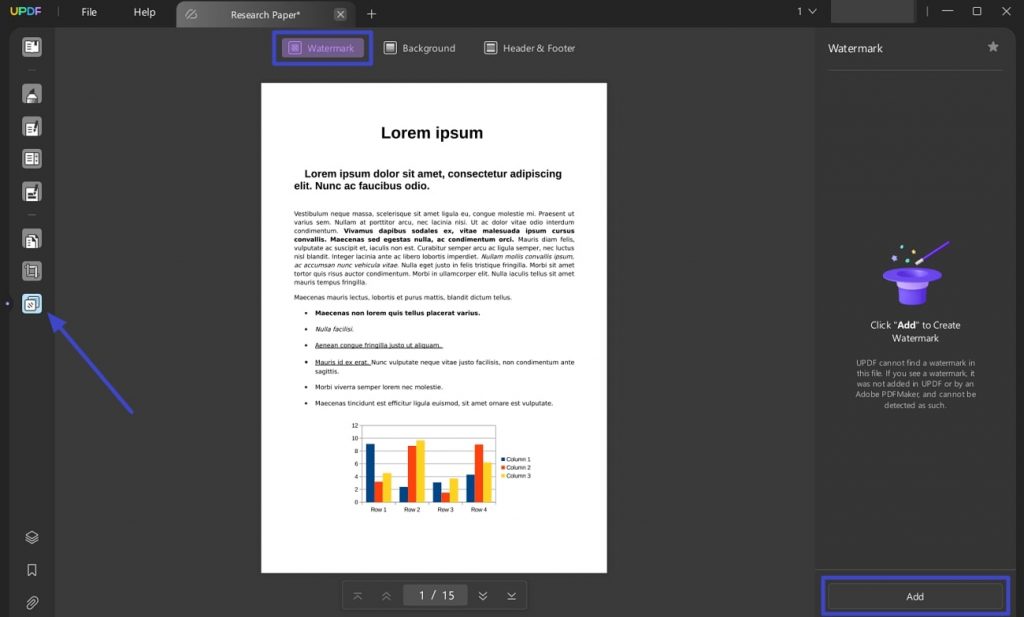Switch to Reader view icon
1024x617 pixels.
31,46
